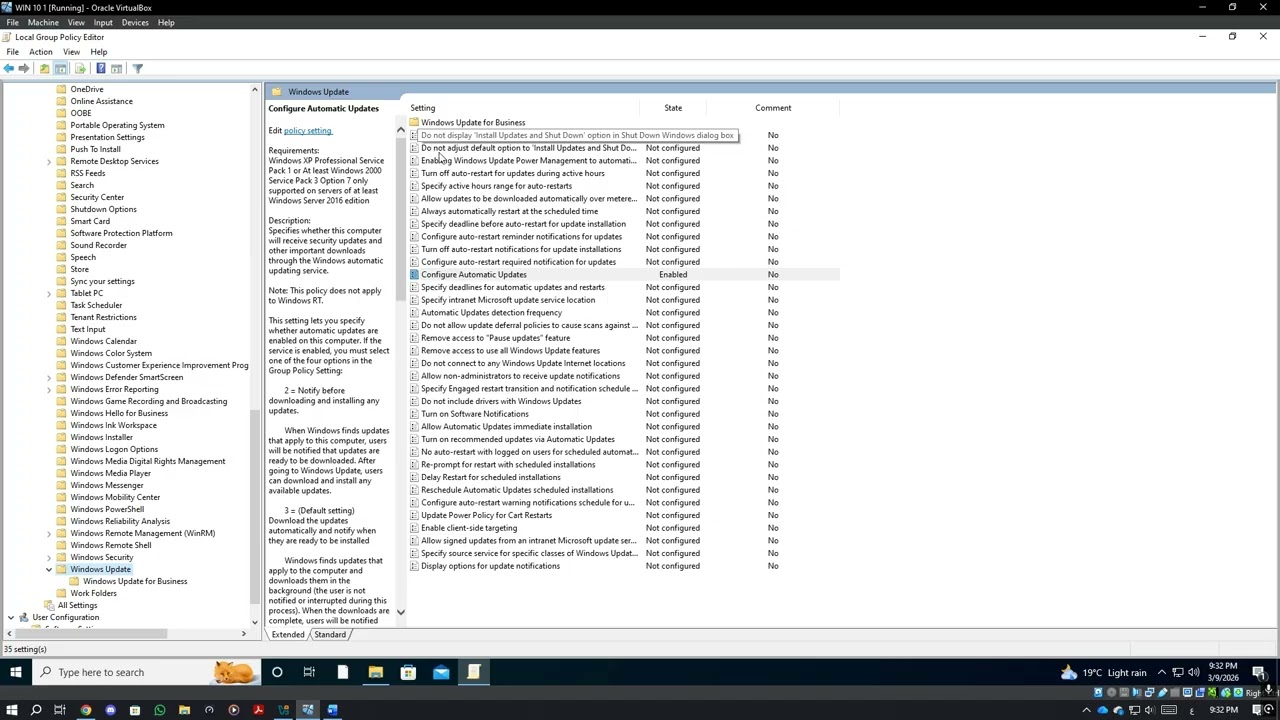Open WhatsApp from the host taskbar
The height and width of the screenshot is (720, 1280).
pyautogui.click(x=160, y=710)
